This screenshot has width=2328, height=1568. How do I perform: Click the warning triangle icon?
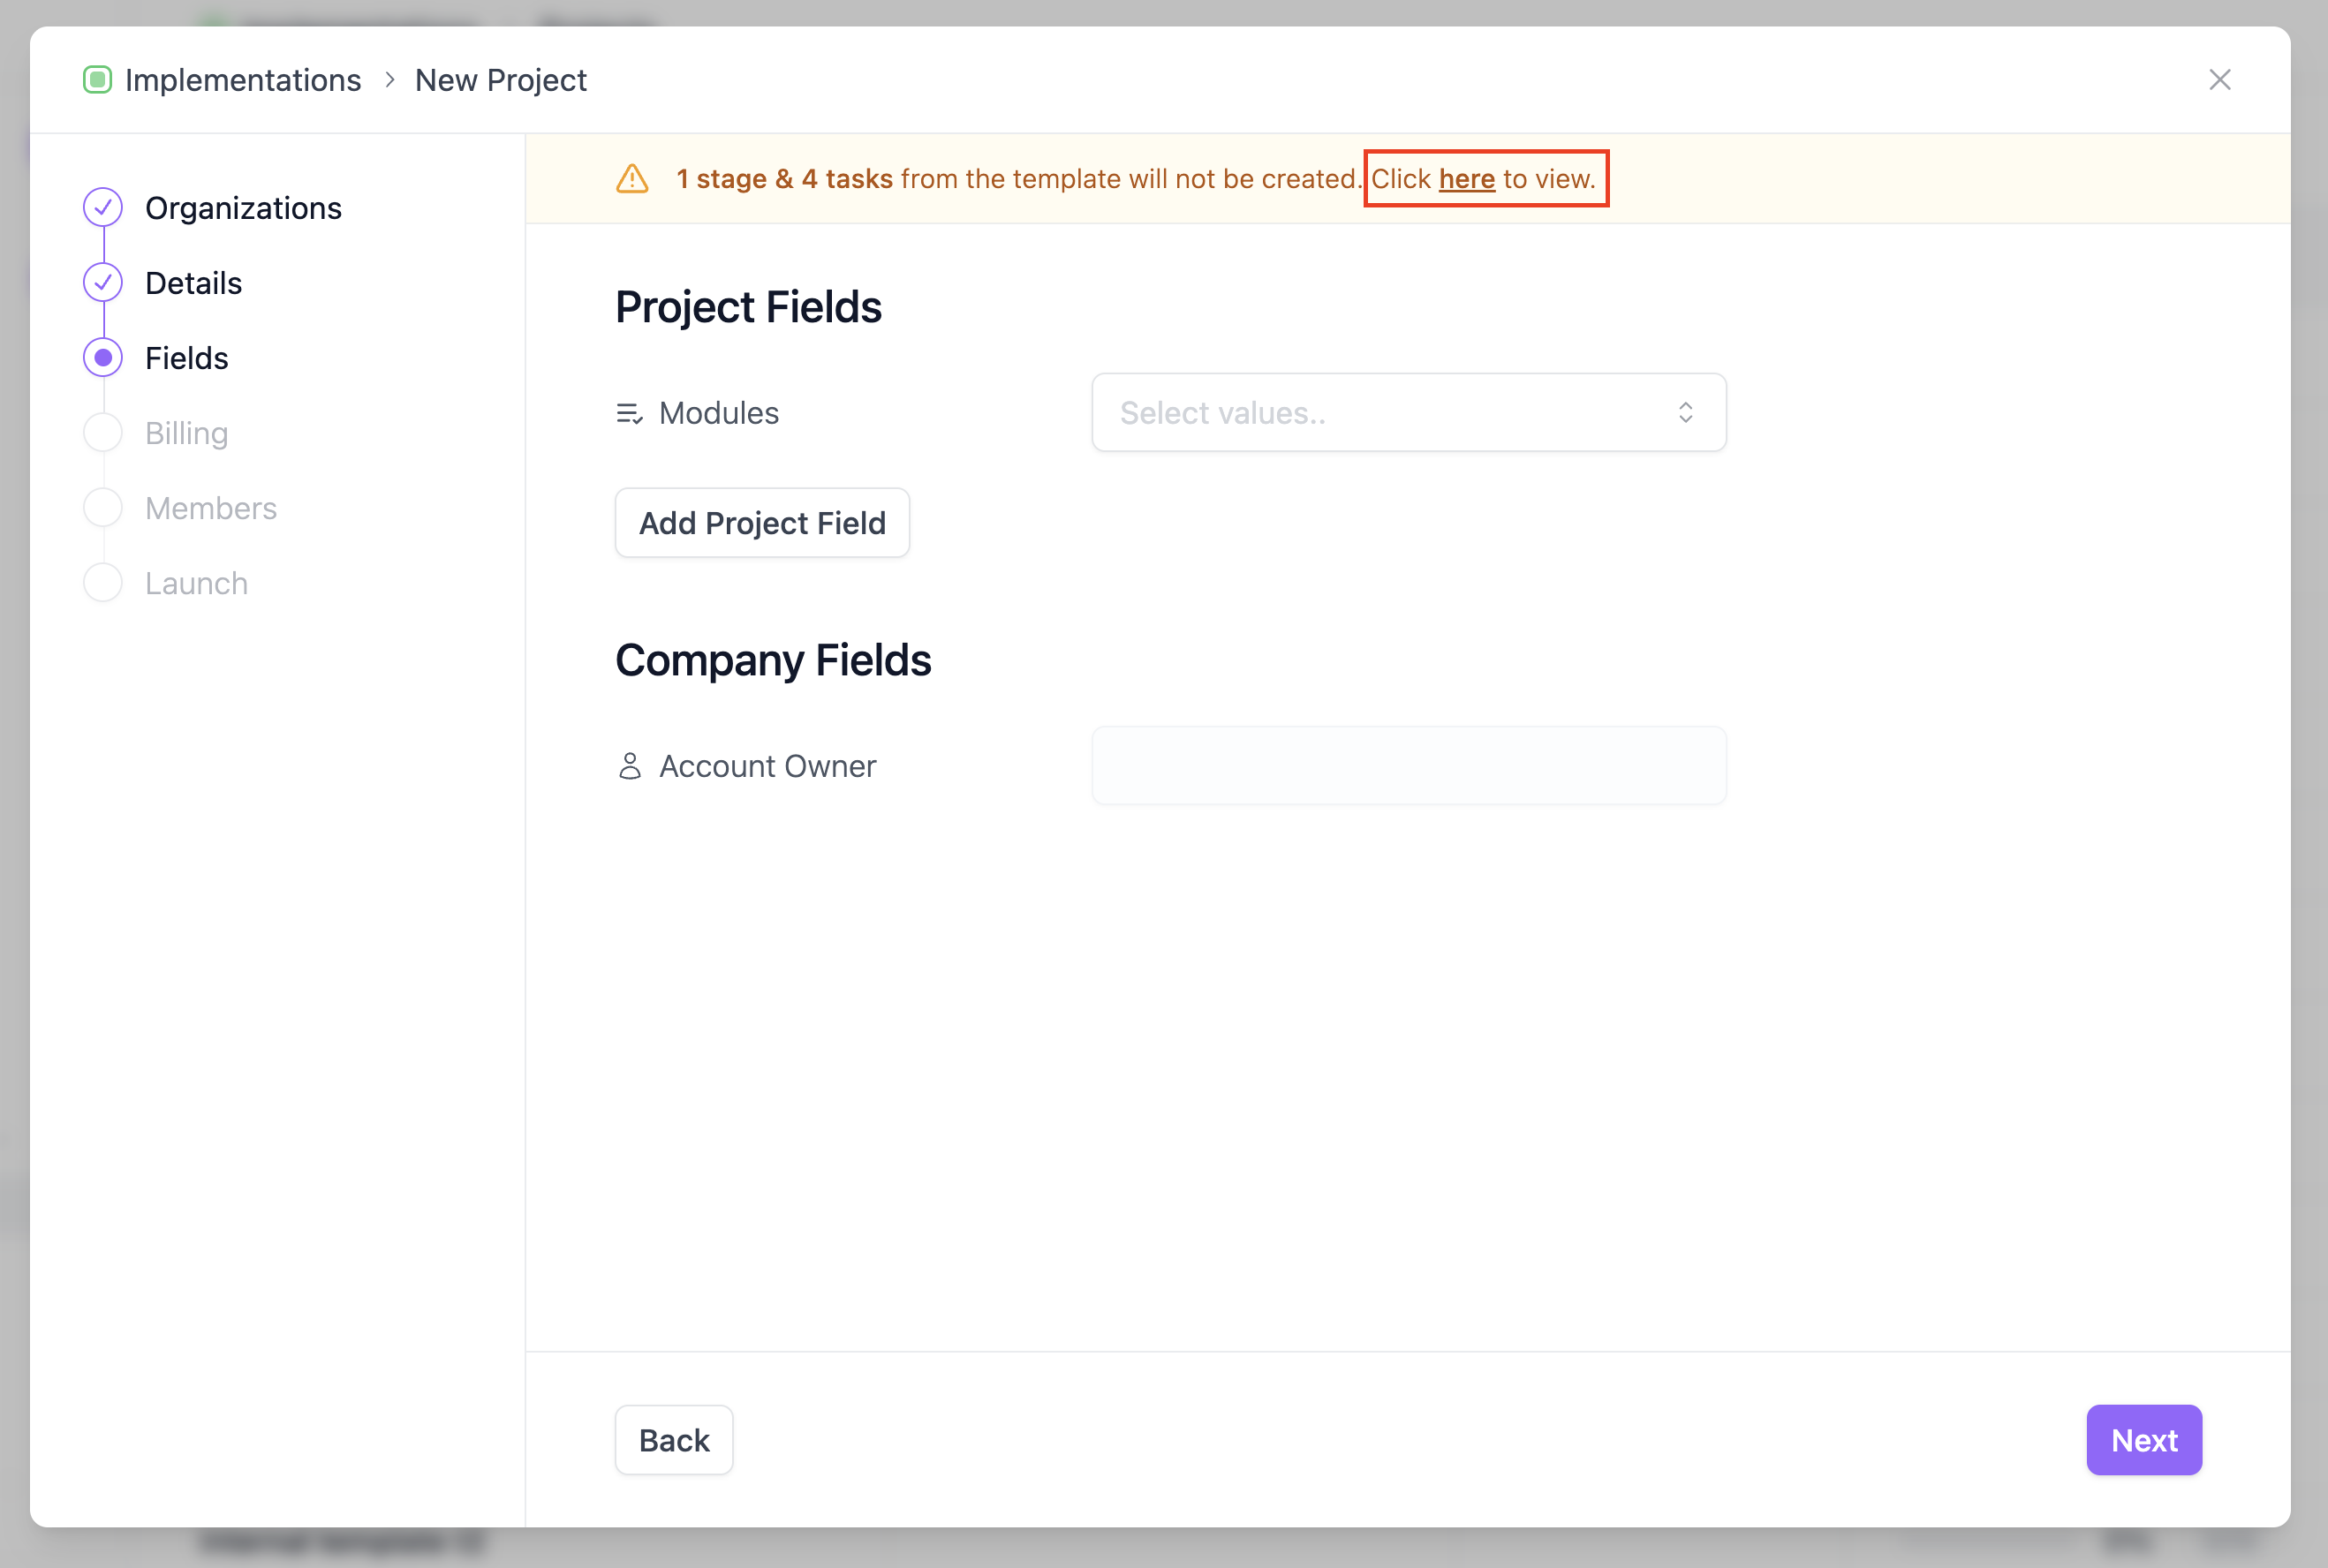[x=632, y=179]
